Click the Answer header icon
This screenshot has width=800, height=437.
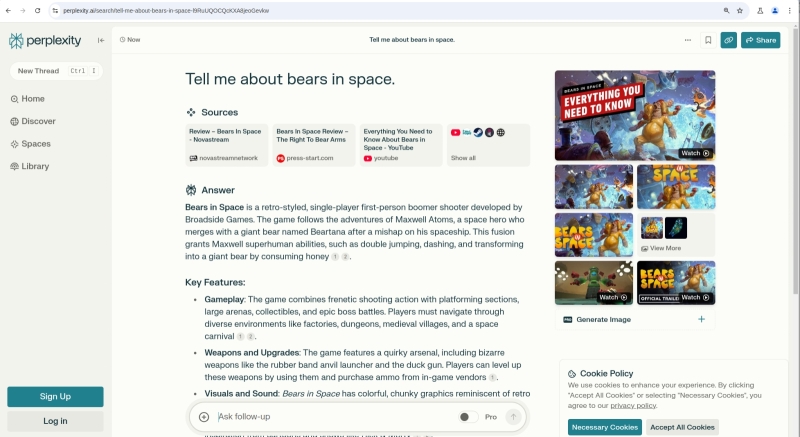[x=191, y=190]
